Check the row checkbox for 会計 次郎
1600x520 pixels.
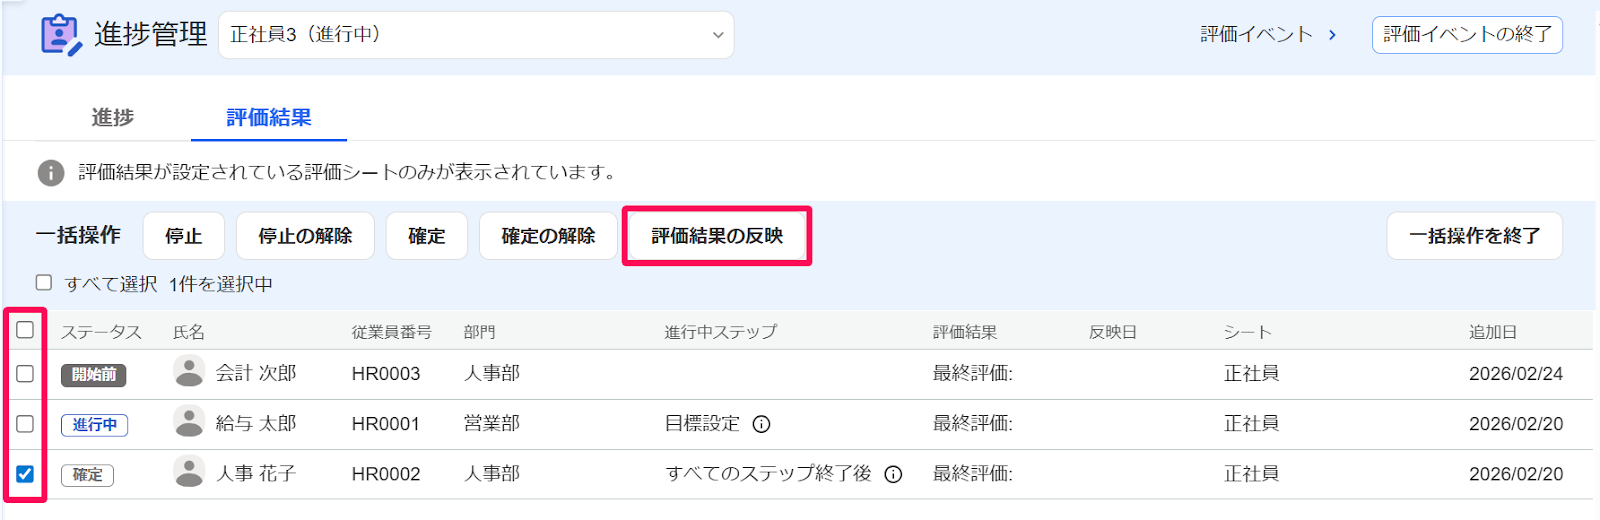click(x=25, y=374)
